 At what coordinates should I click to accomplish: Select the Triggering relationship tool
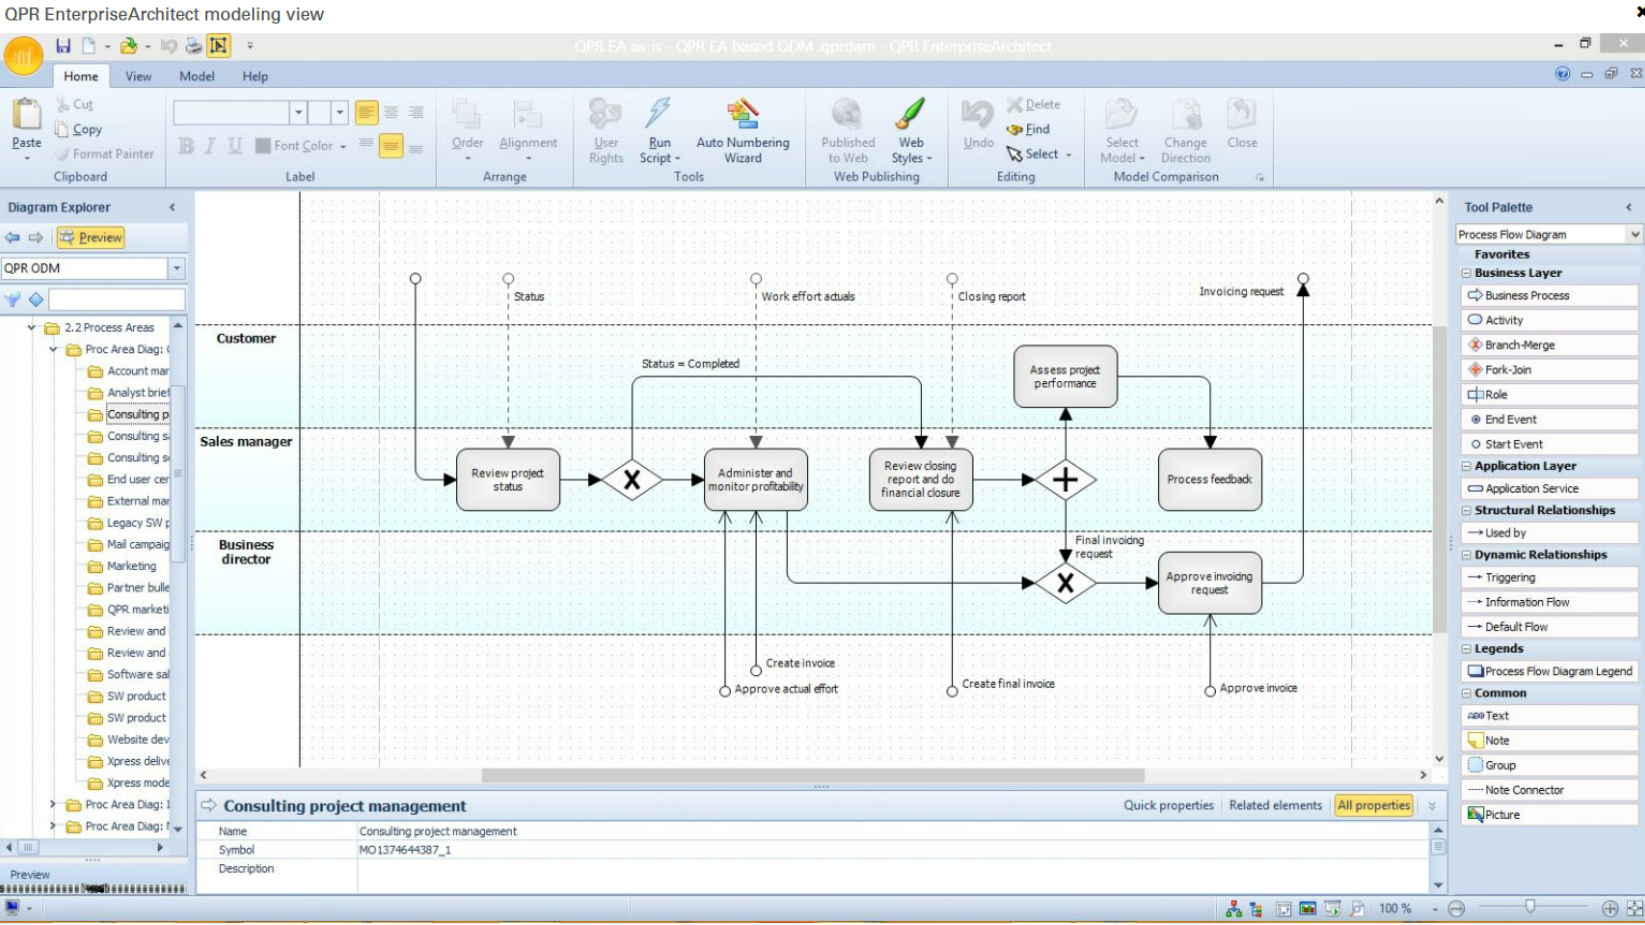1548,577
